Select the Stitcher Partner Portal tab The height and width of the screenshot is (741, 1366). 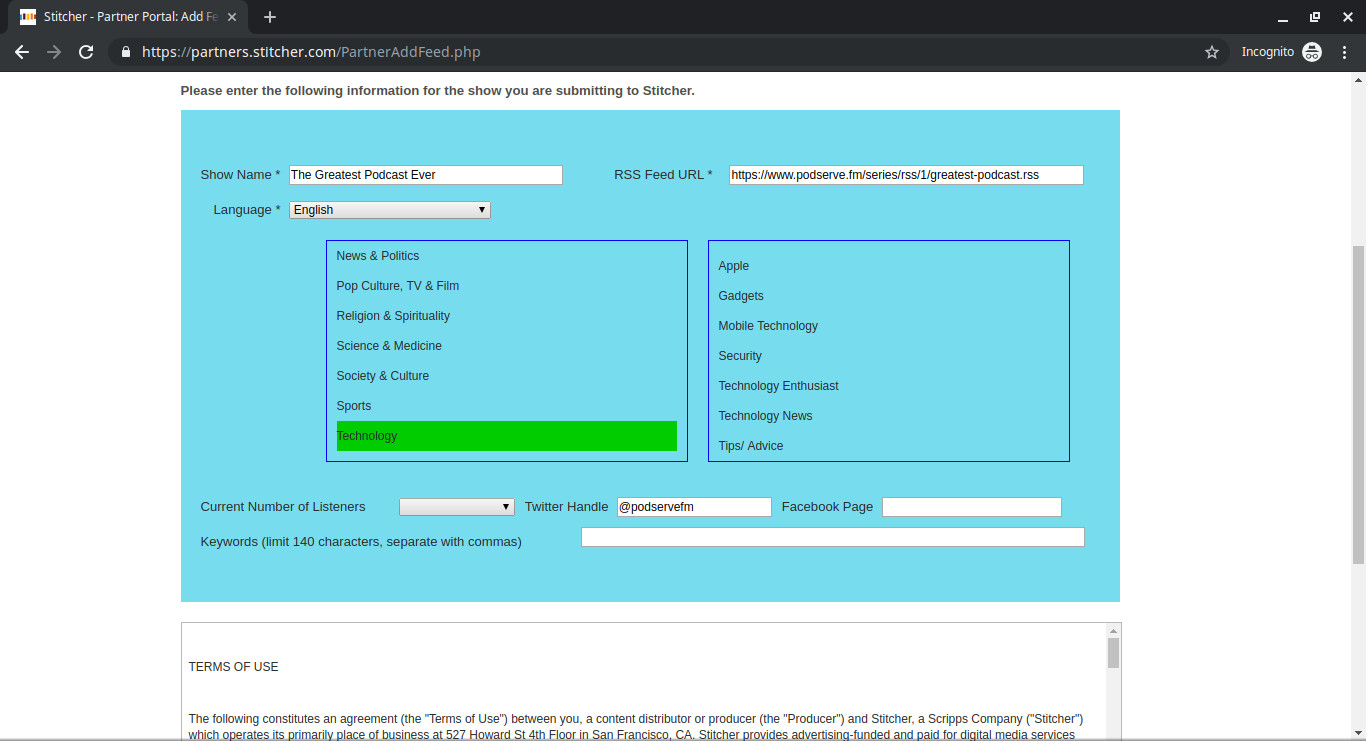pyautogui.click(x=130, y=17)
